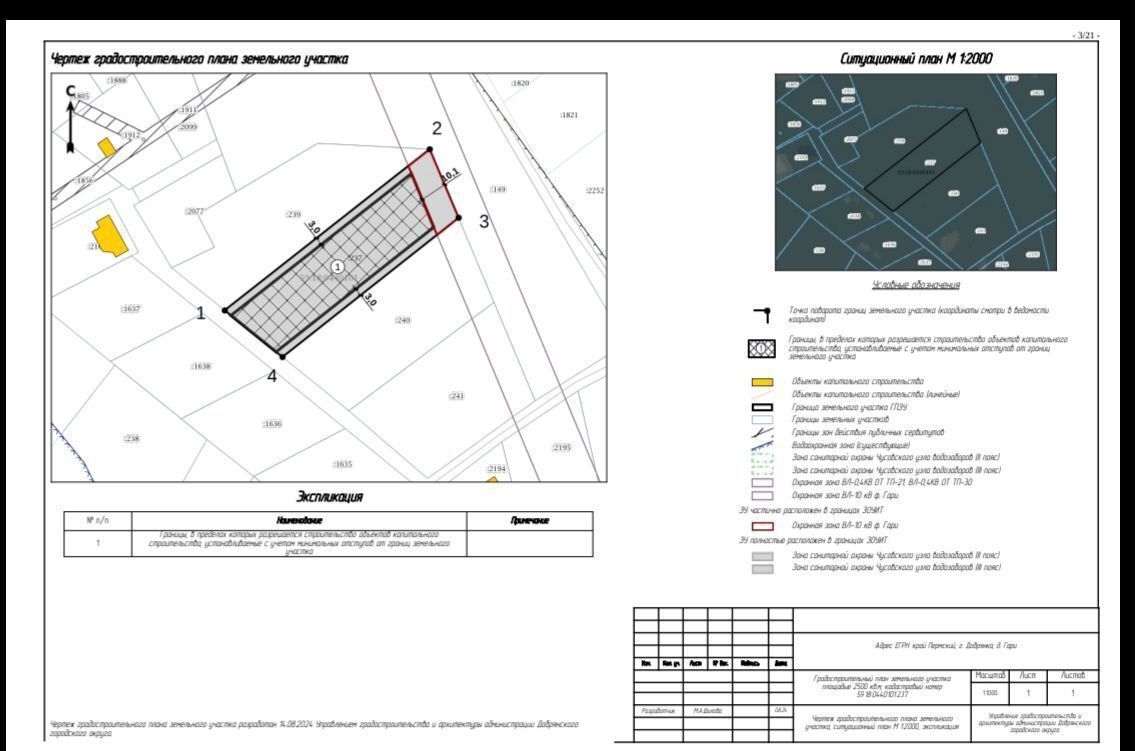Click parcel label ":238" on the map
1135x751 pixels.
tap(131, 439)
